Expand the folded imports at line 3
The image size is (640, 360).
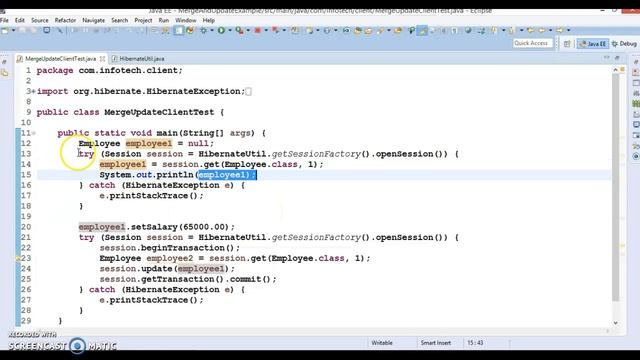tap(33, 91)
